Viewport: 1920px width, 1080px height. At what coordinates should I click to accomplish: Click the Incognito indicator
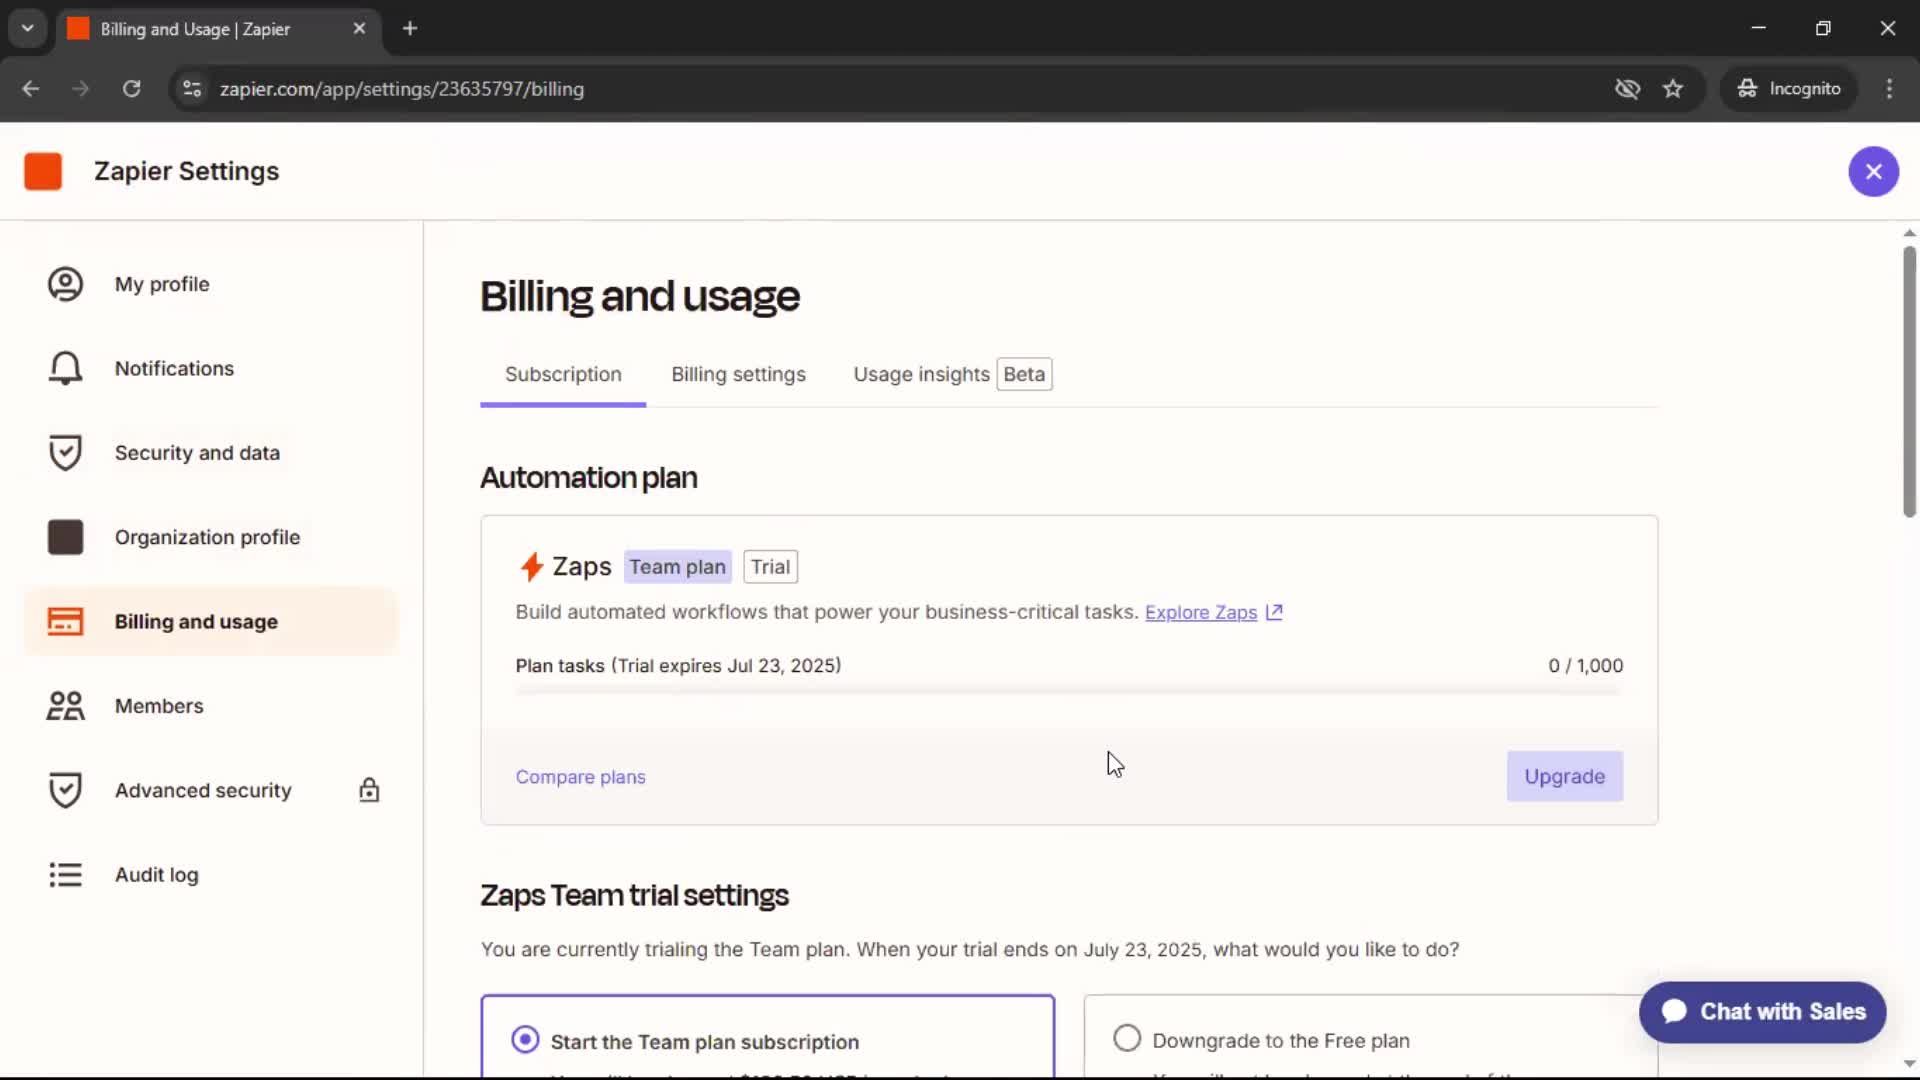1788,89
